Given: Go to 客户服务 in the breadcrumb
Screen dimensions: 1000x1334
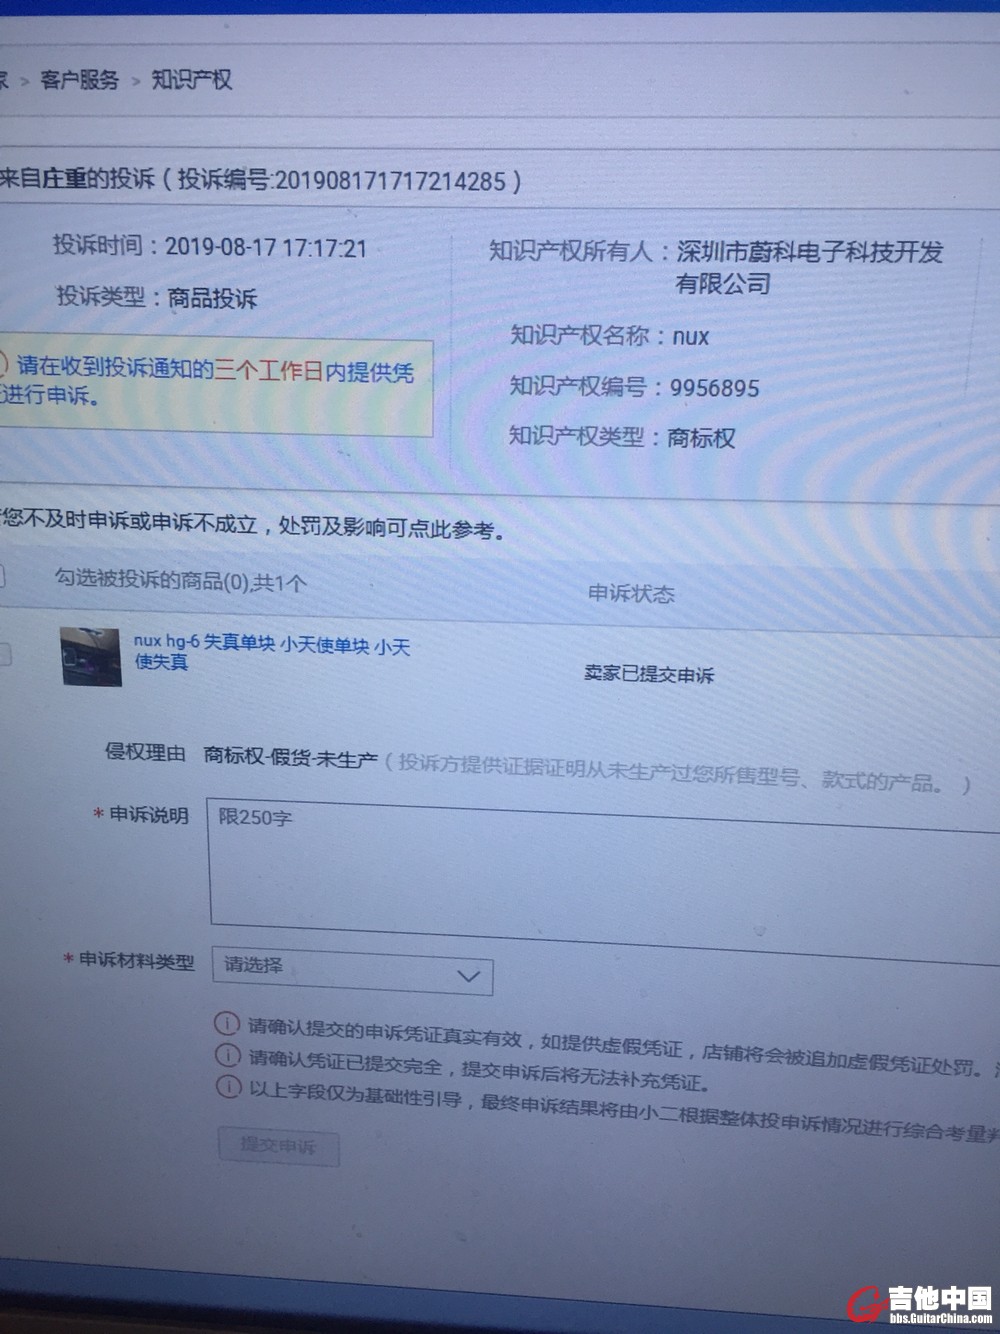Looking at the screenshot, I should [x=79, y=80].
